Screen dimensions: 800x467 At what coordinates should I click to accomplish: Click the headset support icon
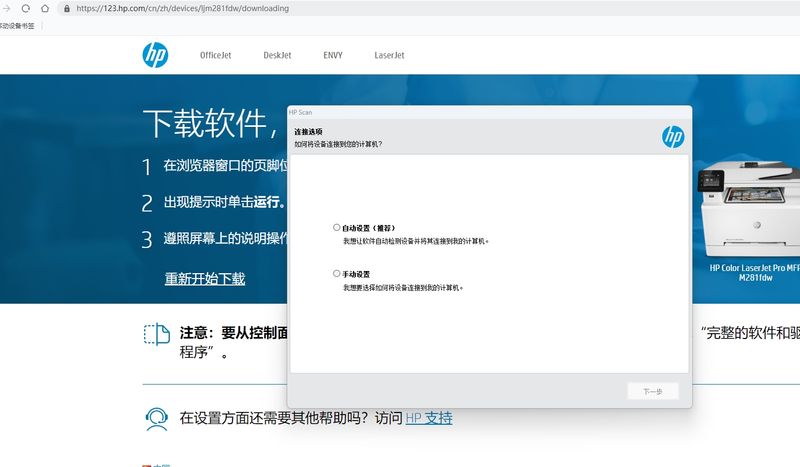[156, 418]
